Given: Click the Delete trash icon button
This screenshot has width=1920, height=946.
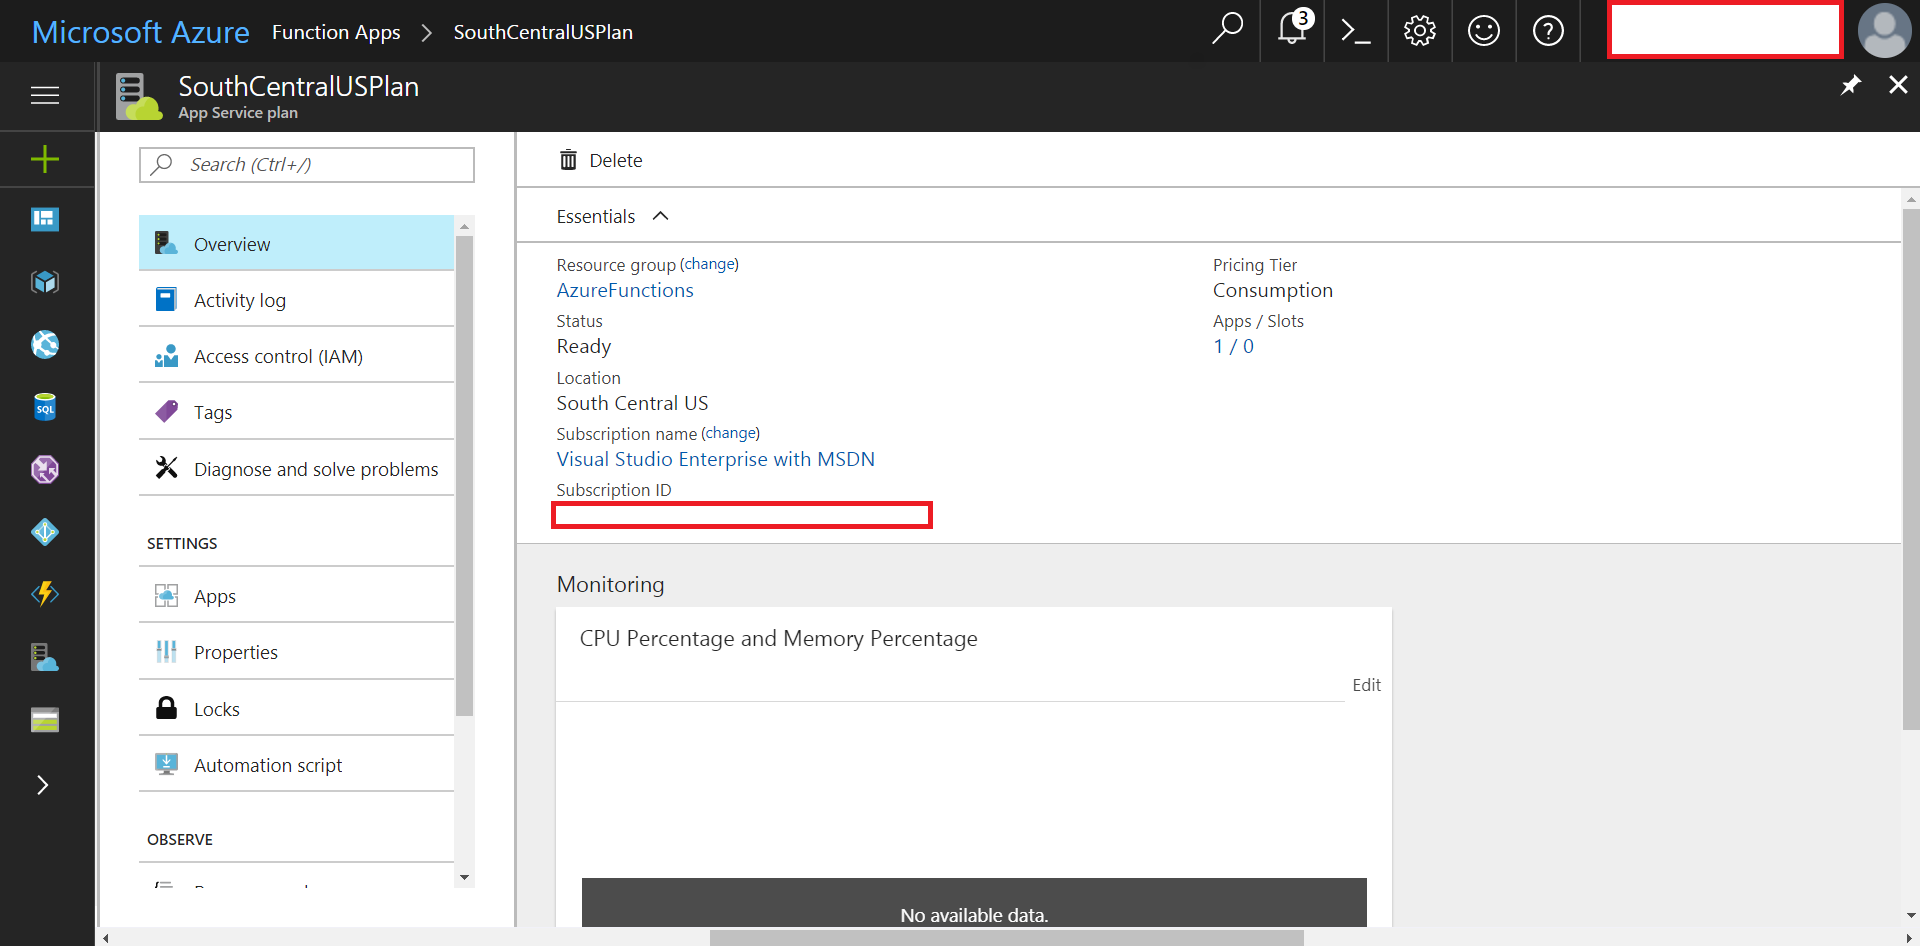Looking at the screenshot, I should [601, 160].
